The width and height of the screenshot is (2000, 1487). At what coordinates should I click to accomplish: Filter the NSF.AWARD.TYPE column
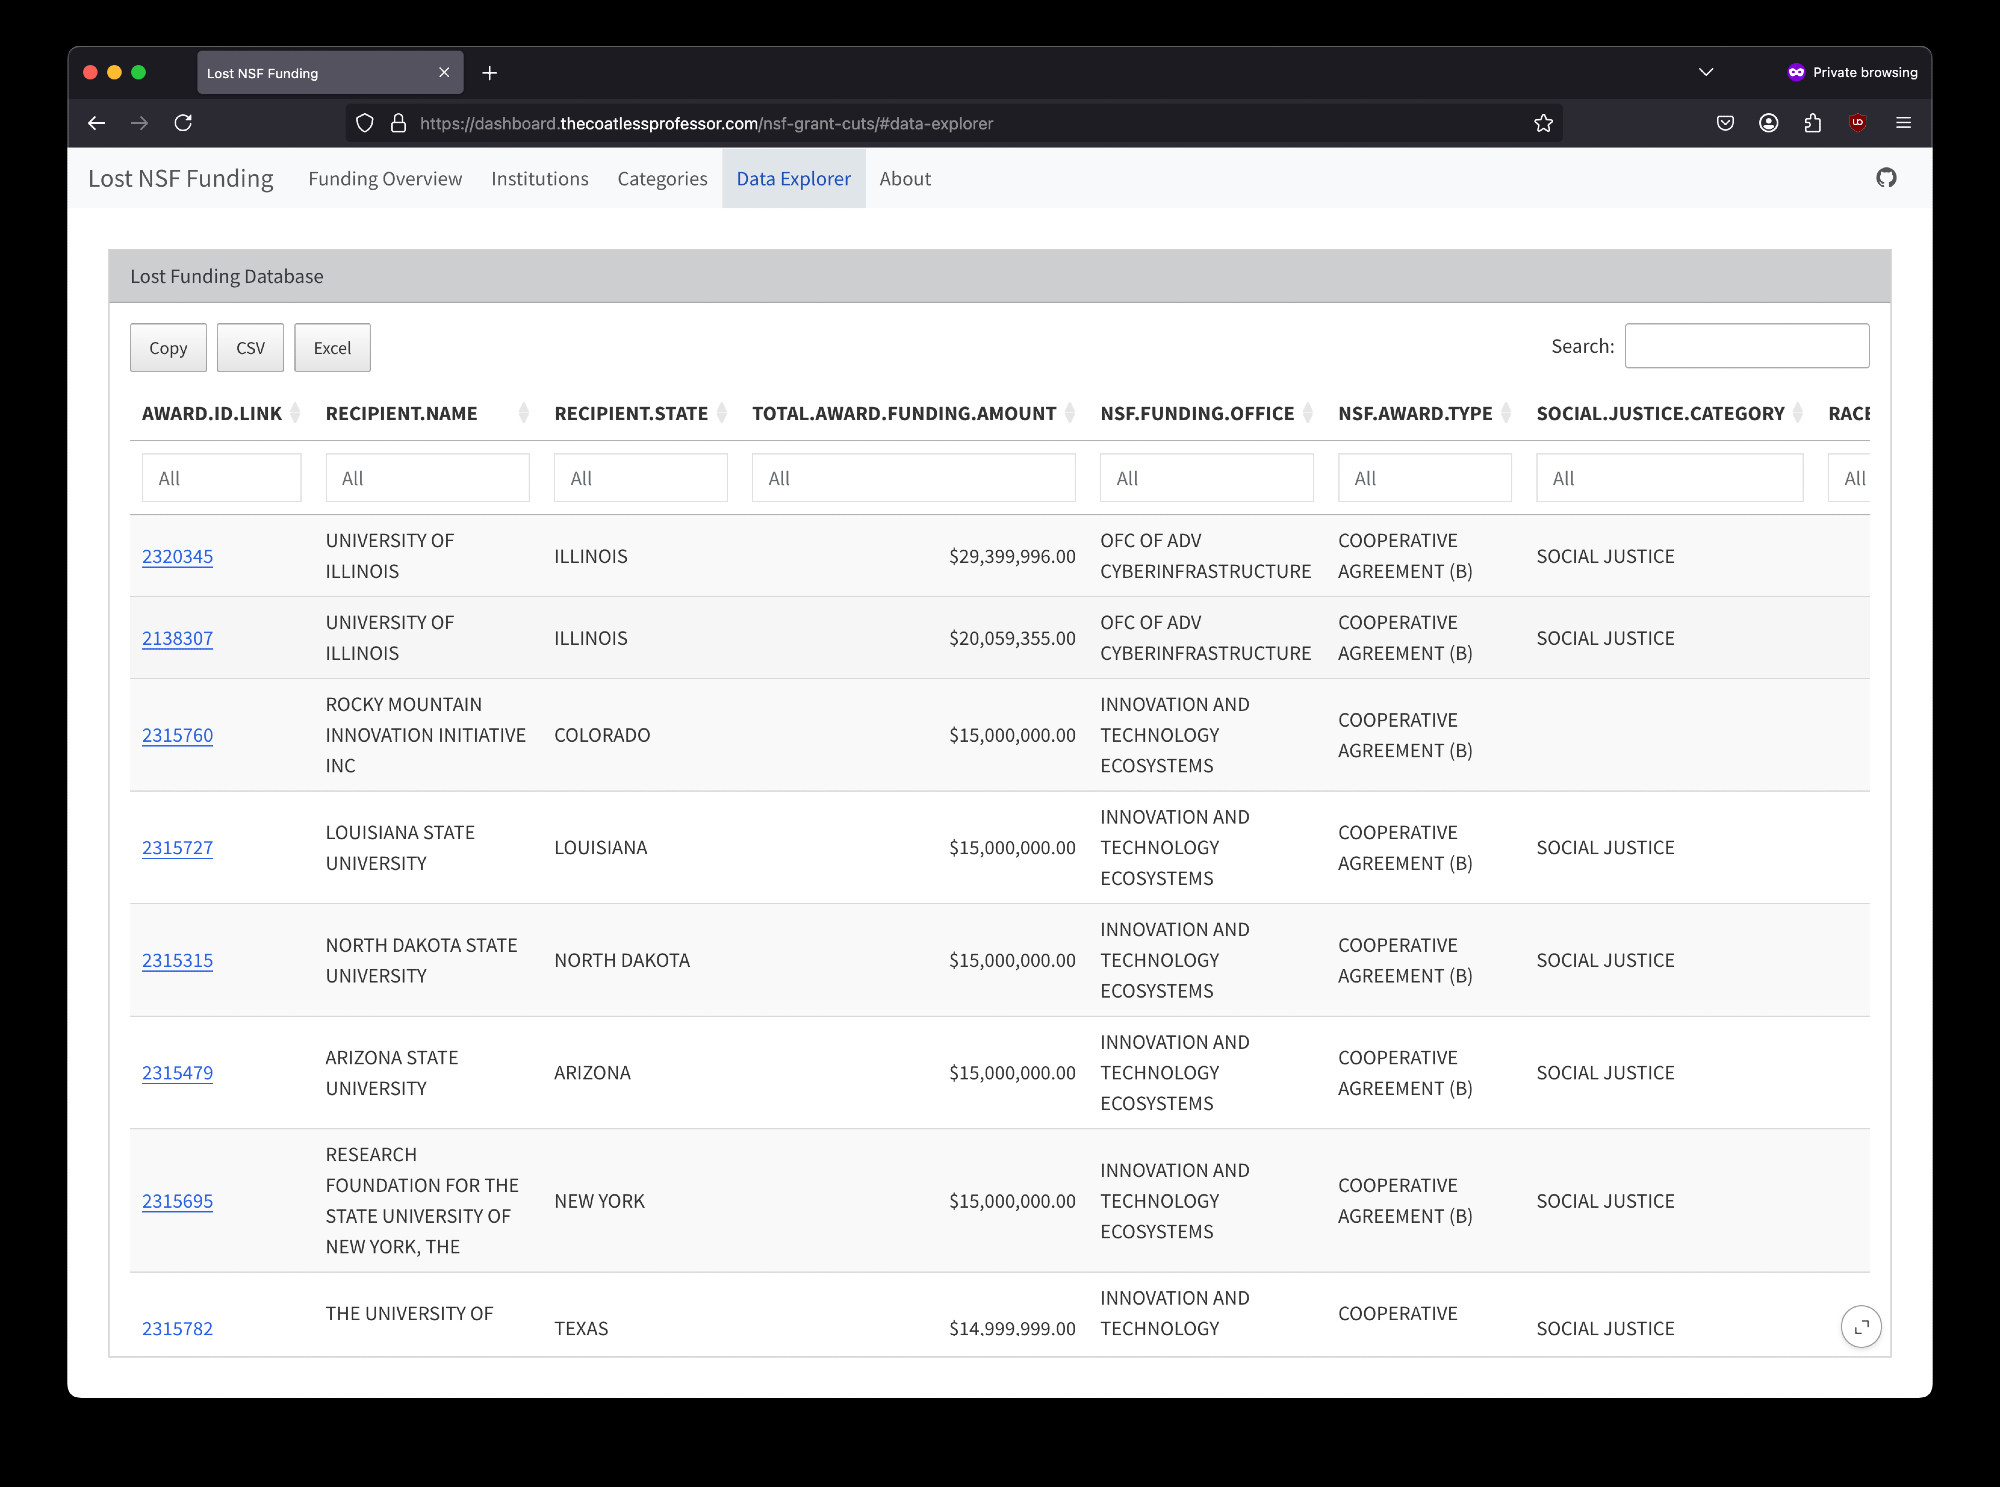pos(1425,478)
